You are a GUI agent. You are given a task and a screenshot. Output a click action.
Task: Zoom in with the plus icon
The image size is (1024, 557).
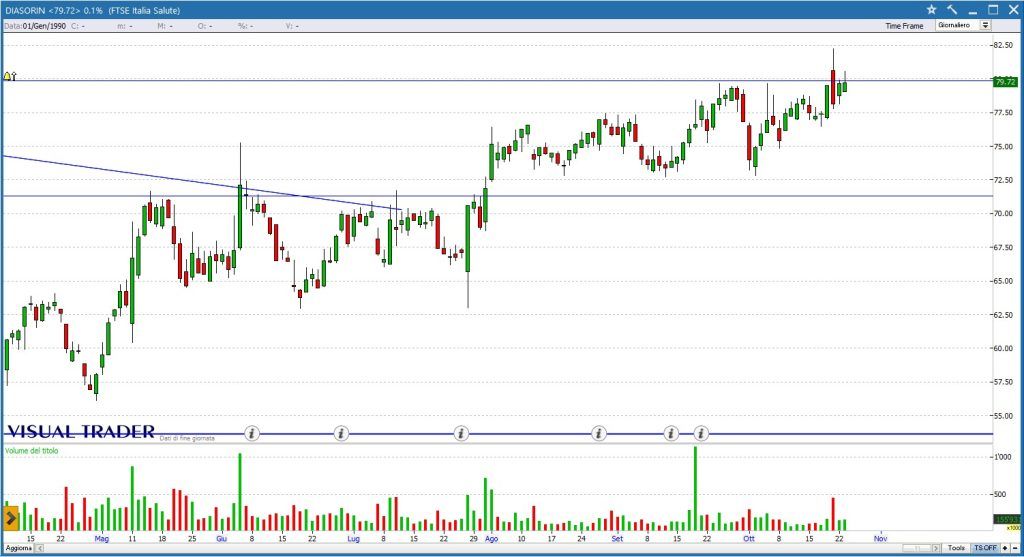(x=1005, y=548)
